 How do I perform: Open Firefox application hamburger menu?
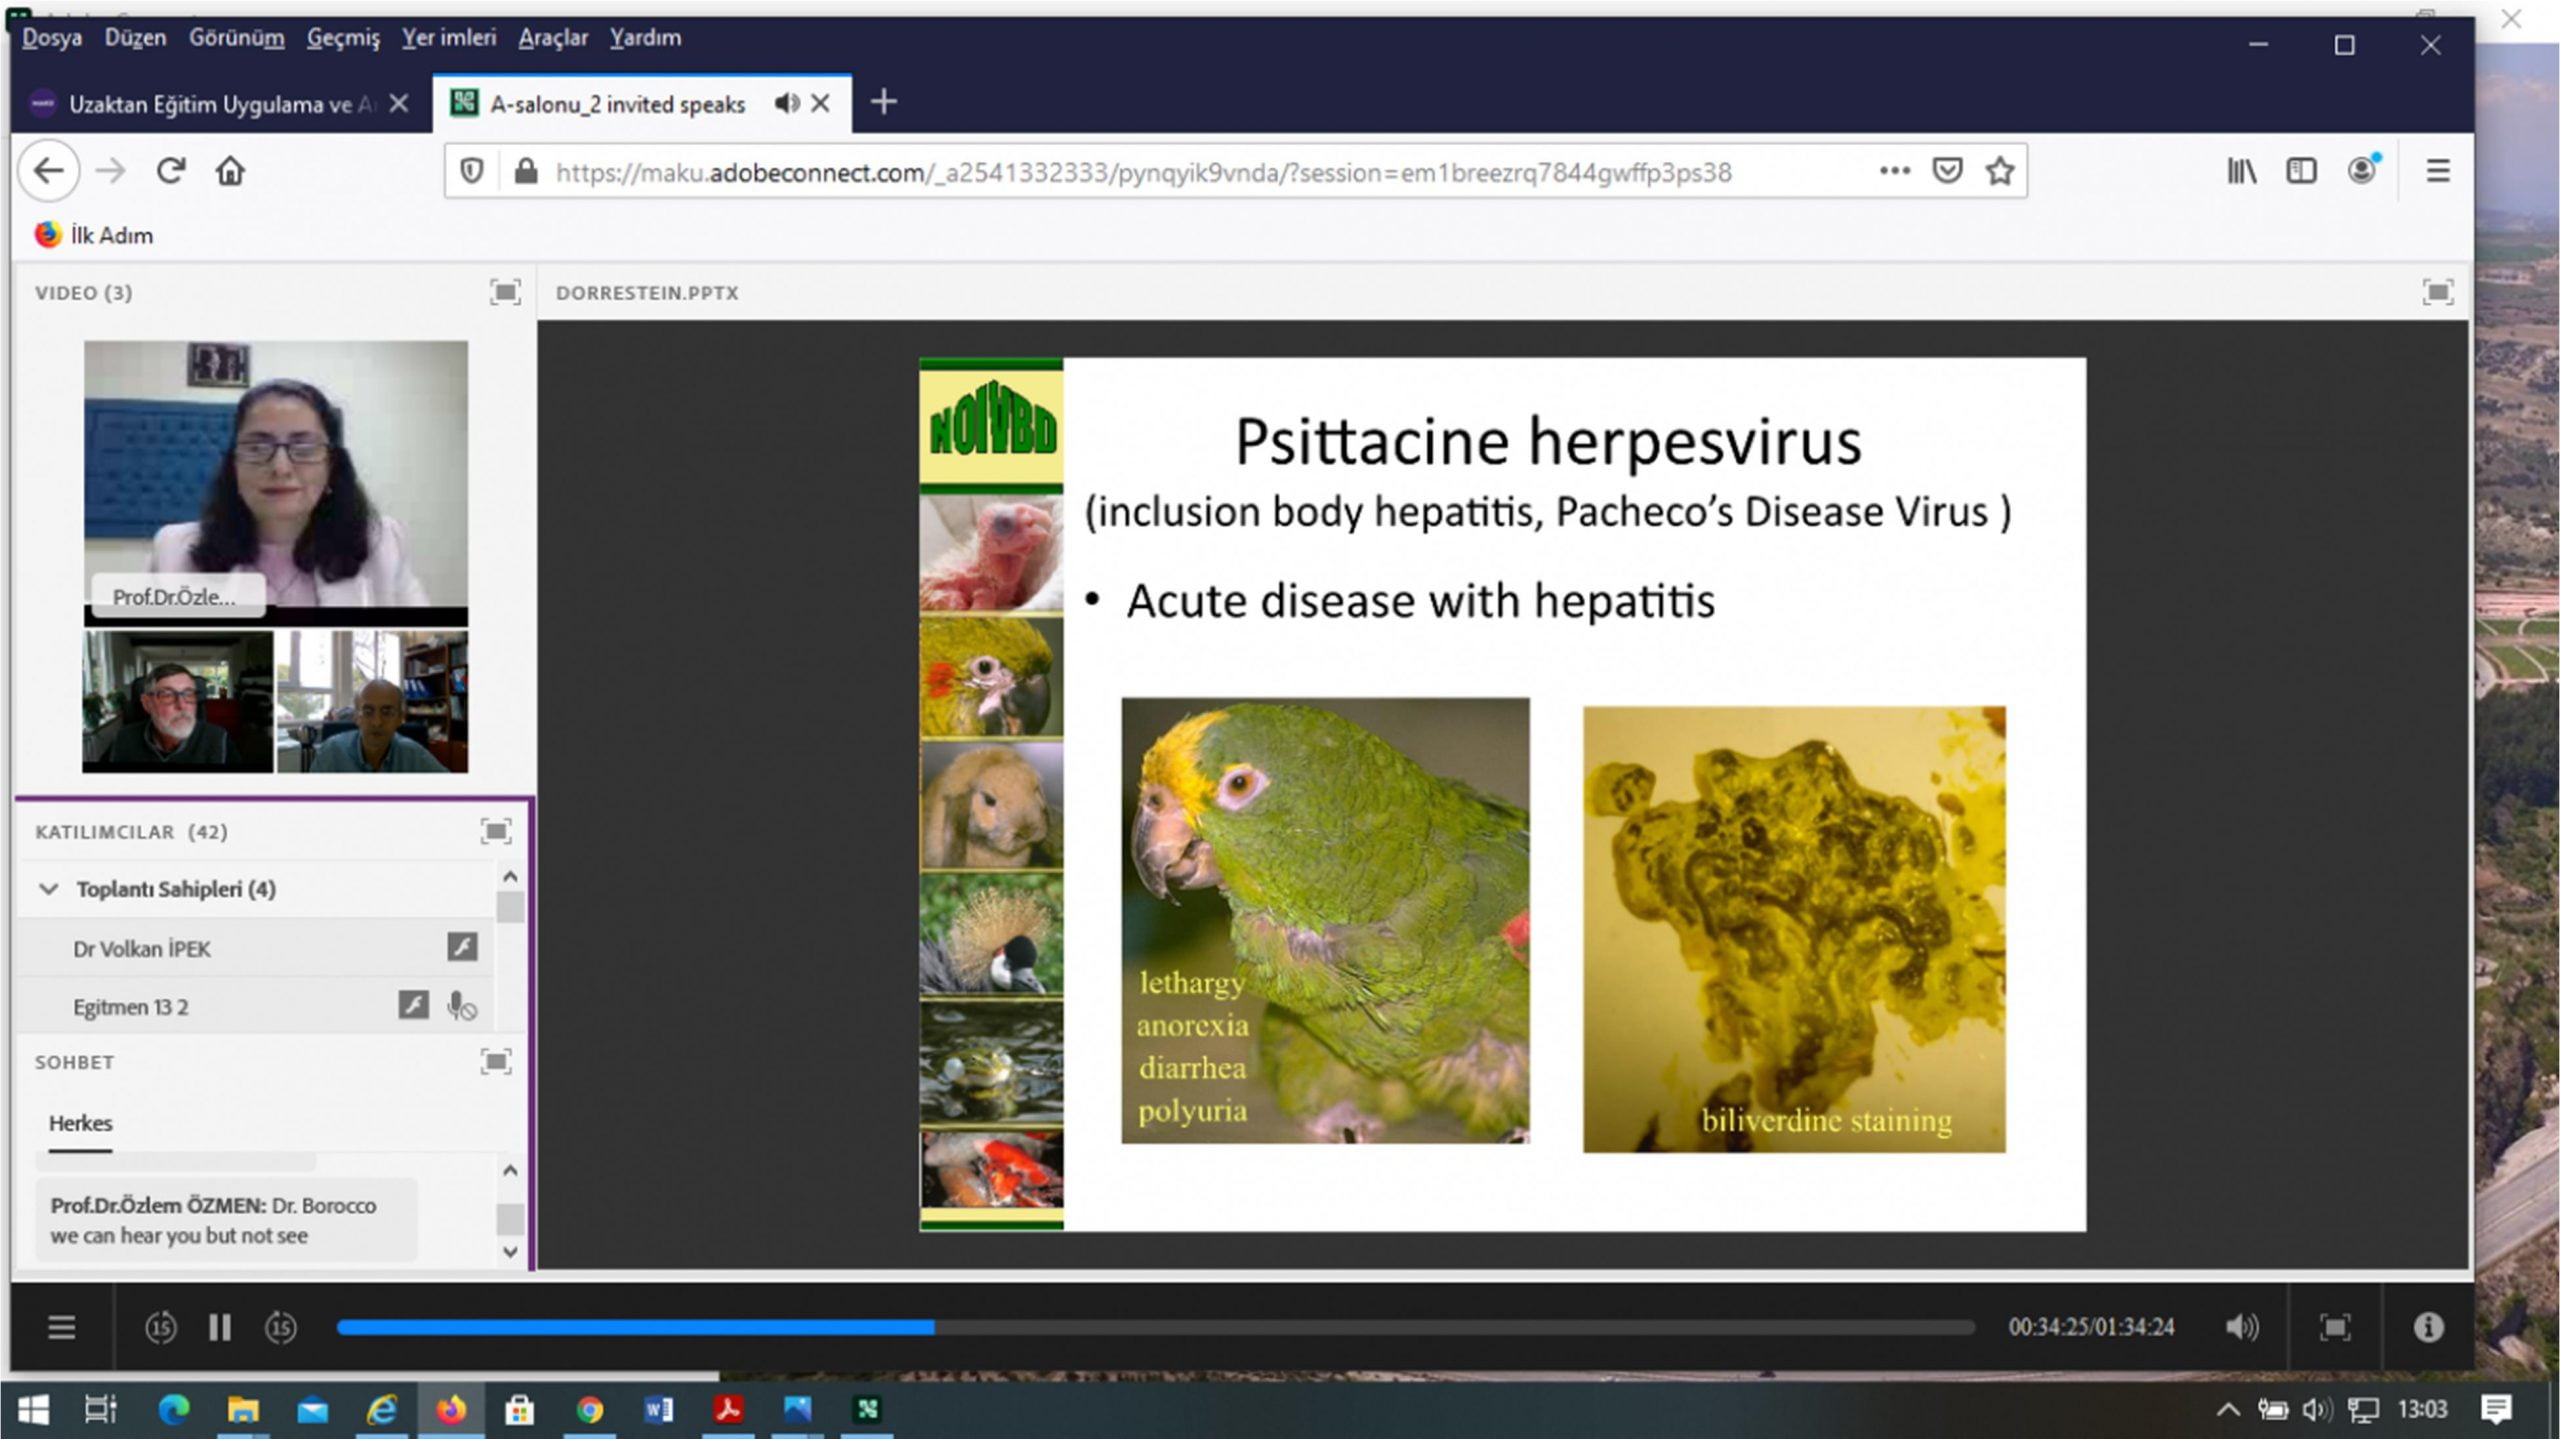pyautogui.click(x=2437, y=171)
